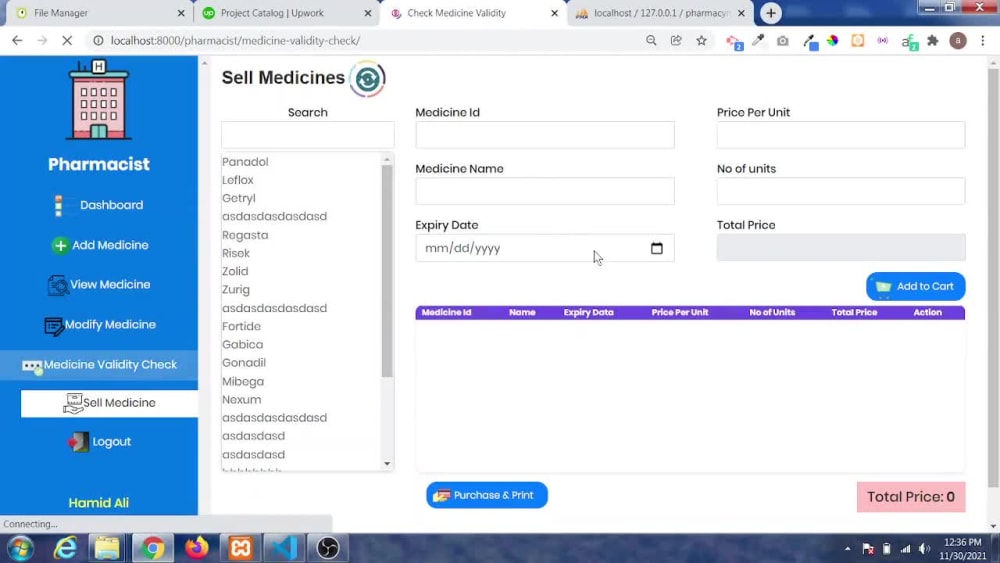
Task: Click Medicine Id column header
Action: pos(446,312)
